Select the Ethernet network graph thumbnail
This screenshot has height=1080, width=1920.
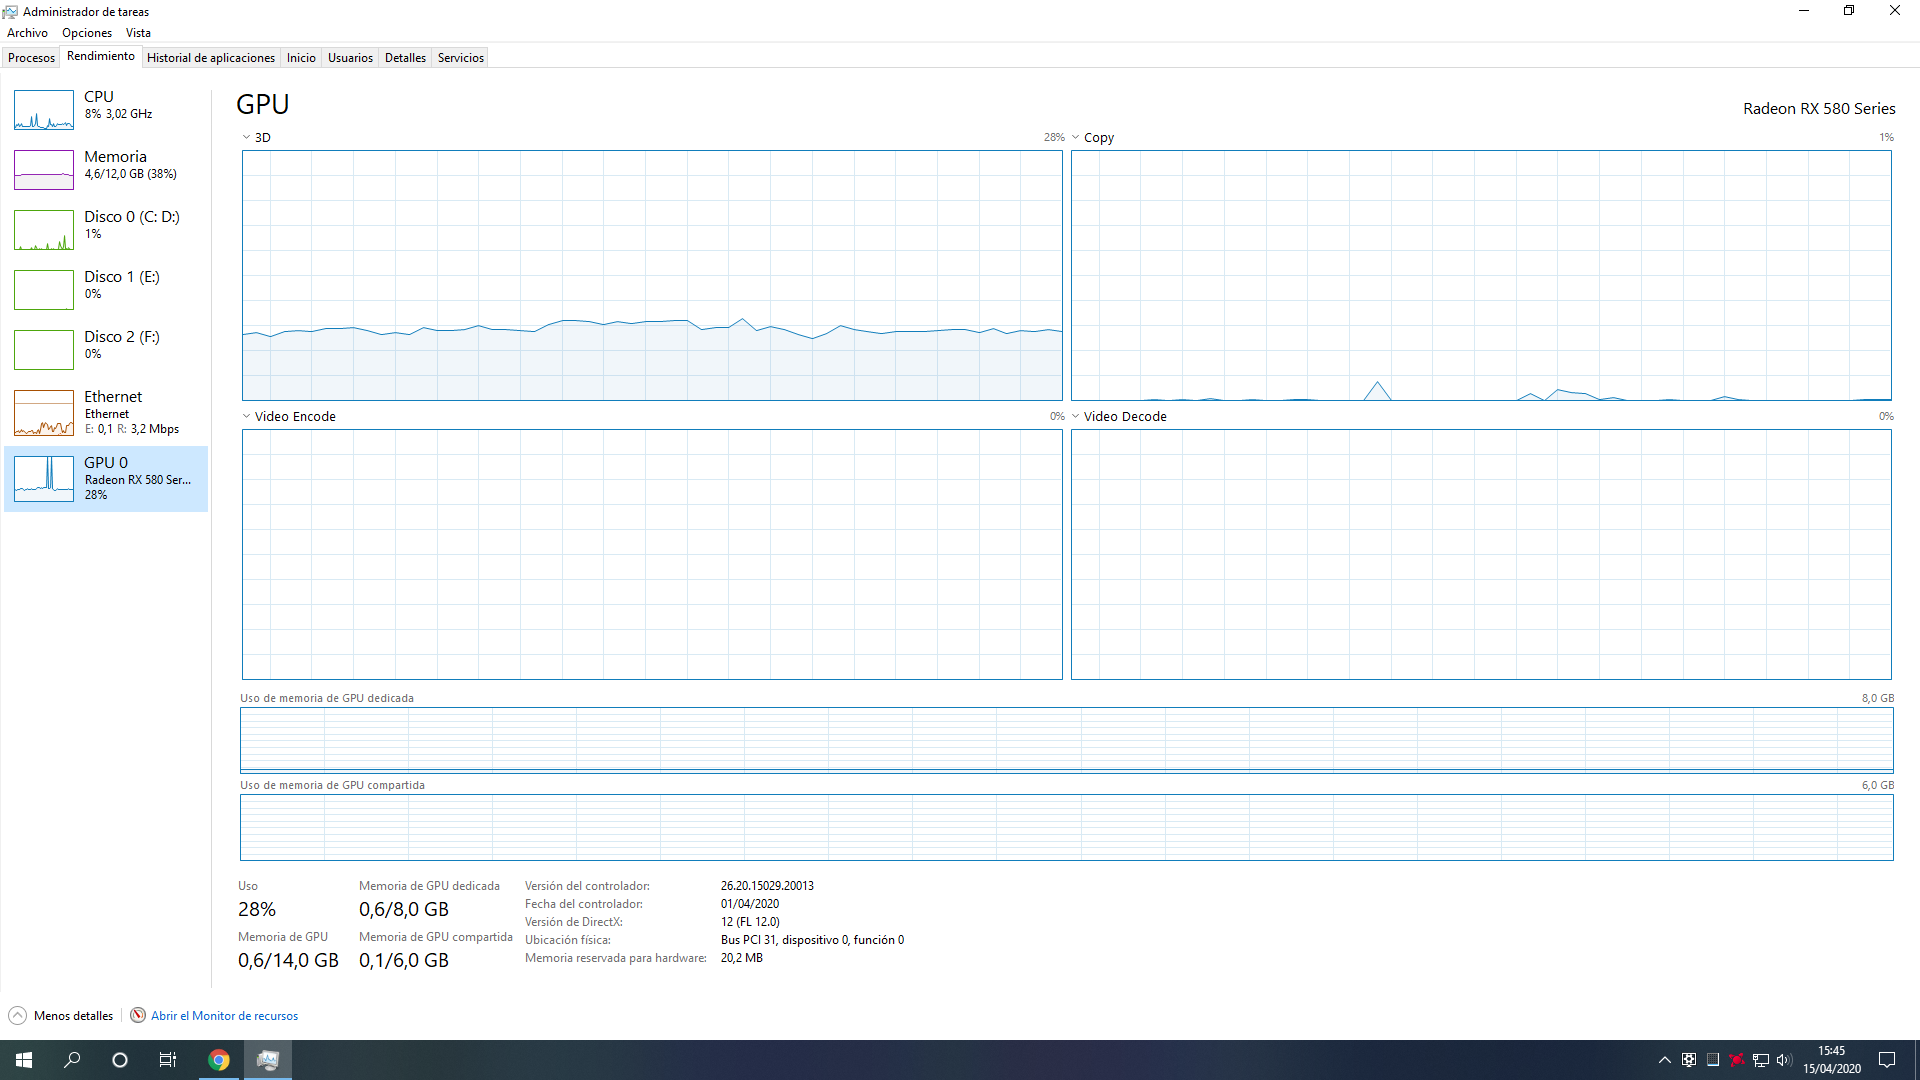coord(44,413)
